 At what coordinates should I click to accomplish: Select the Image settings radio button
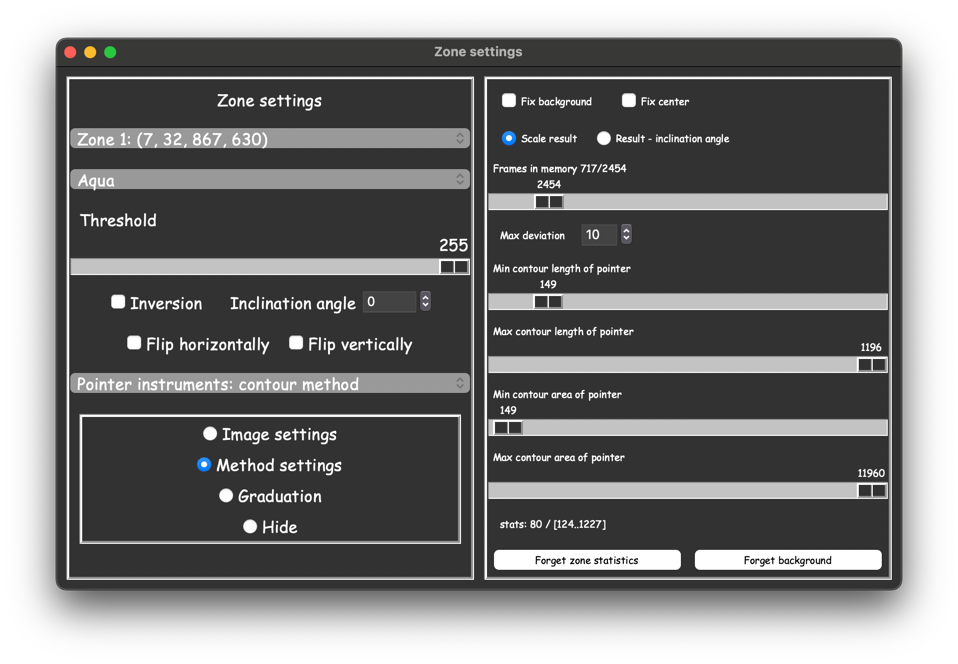pos(210,434)
